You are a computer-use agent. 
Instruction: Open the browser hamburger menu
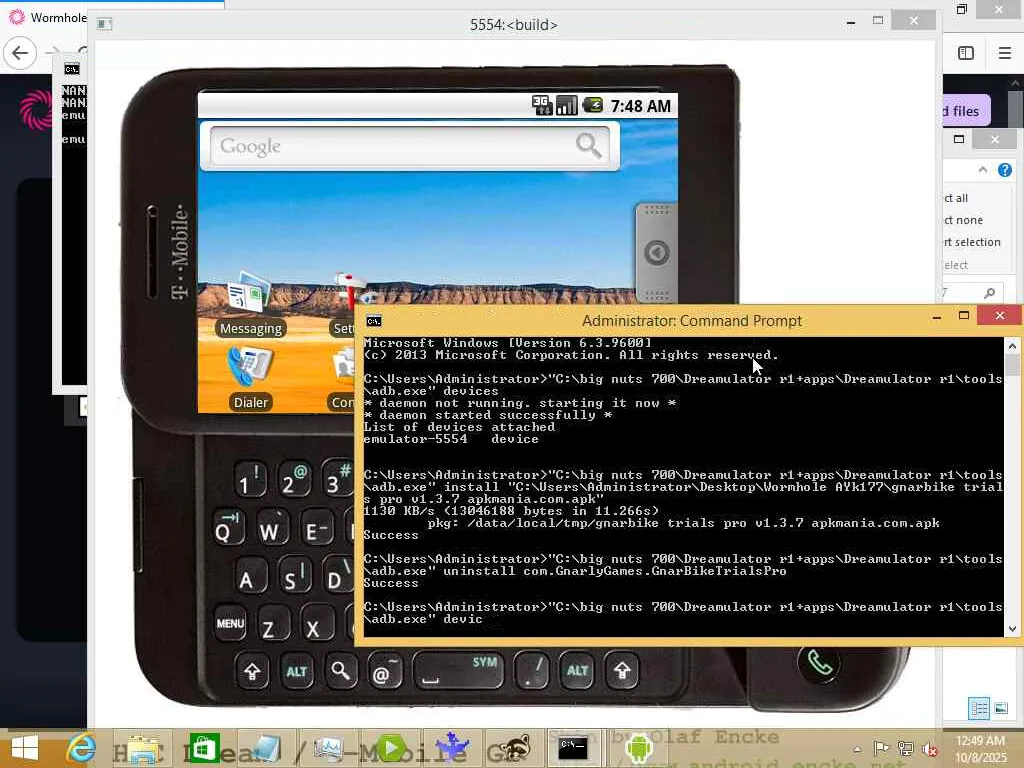point(1005,53)
